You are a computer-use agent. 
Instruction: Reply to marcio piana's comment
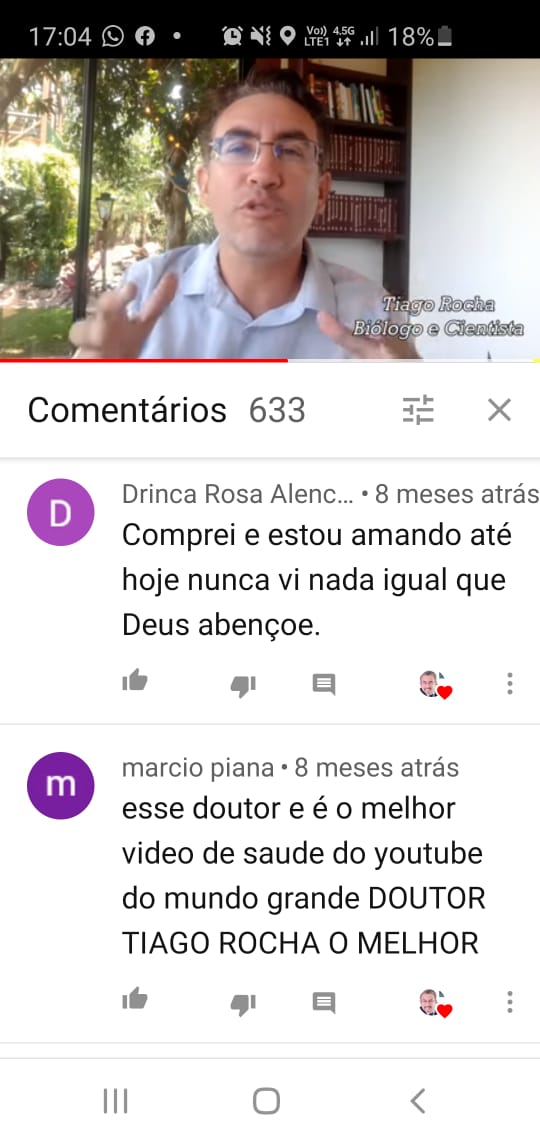click(324, 1003)
